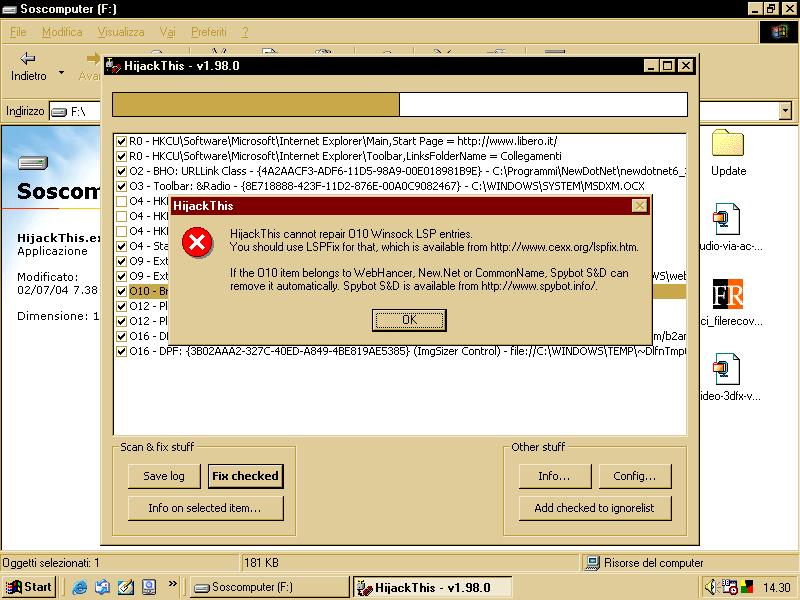The width and height of the screenshot is (800, 600).
Task: Click the Show Desktop quick launch icon
Action: tap(126, 587)
